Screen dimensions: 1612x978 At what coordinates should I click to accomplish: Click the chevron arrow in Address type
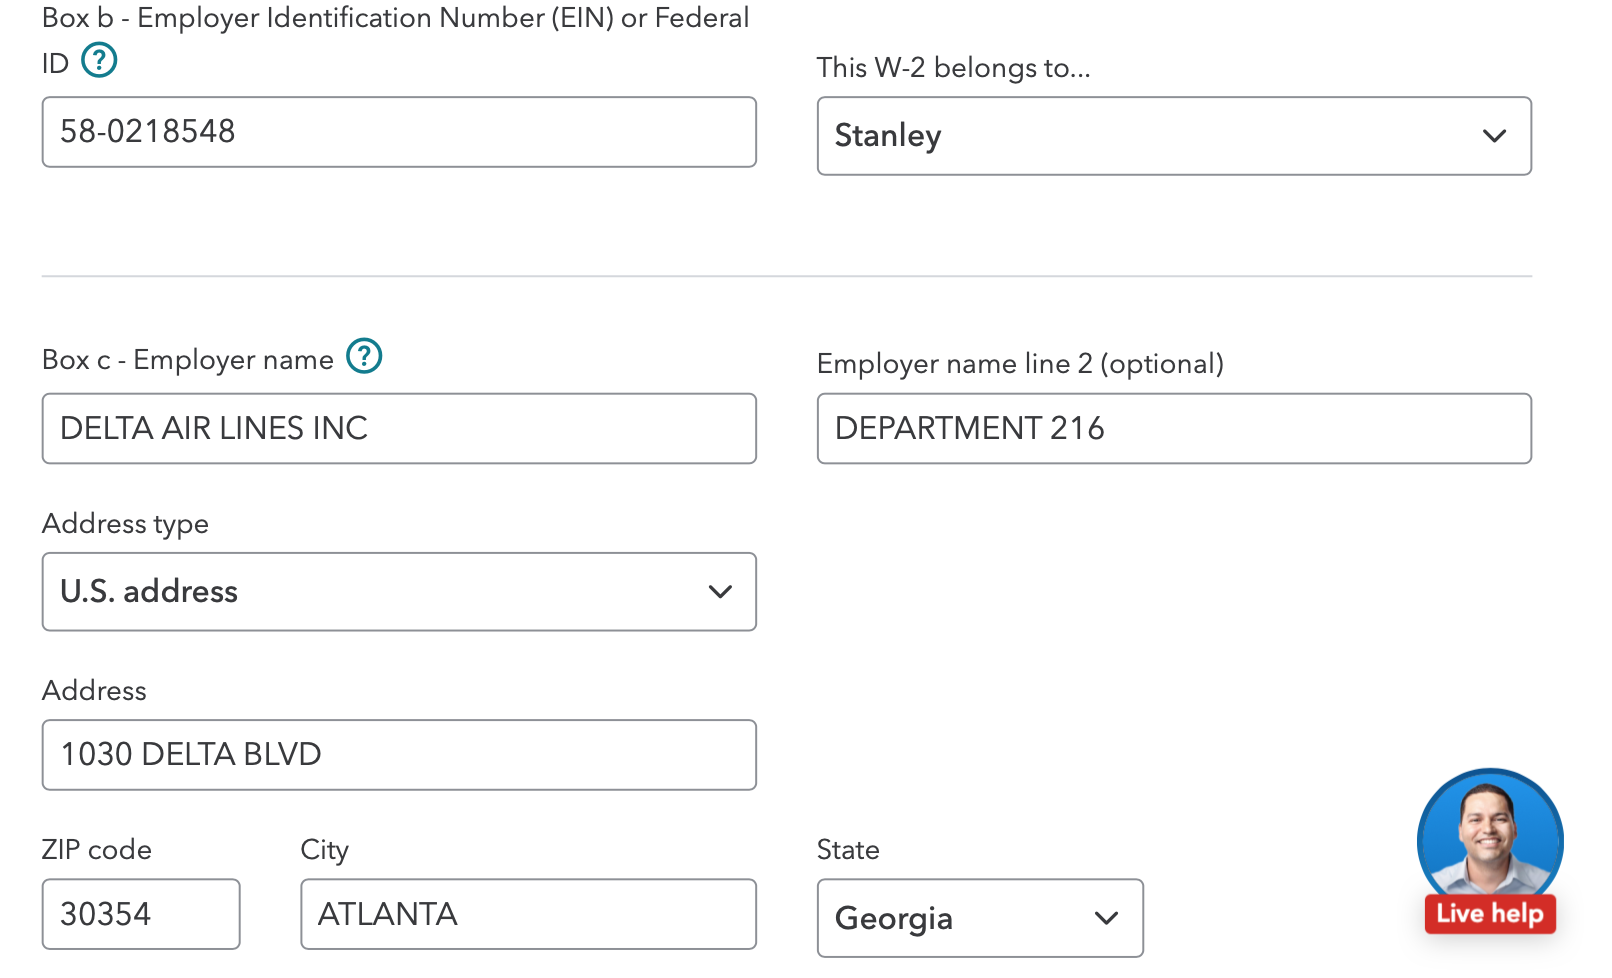[x=720, y=592]
